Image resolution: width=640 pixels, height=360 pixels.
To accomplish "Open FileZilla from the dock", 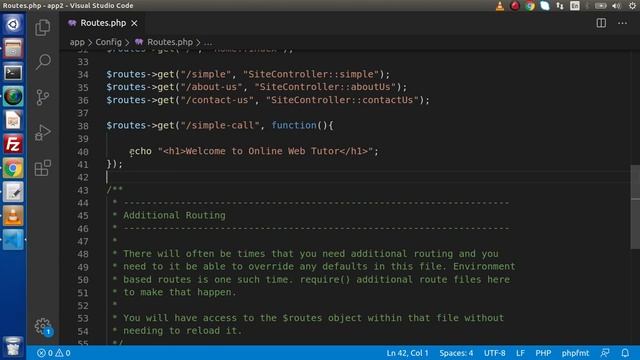I will (13, 144).
